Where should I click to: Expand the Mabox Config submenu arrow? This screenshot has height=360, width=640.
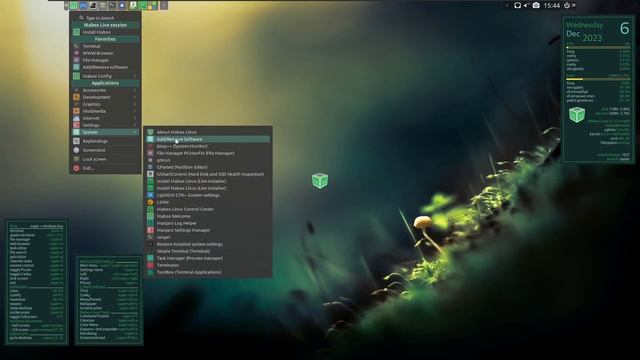tap(135, 76)
